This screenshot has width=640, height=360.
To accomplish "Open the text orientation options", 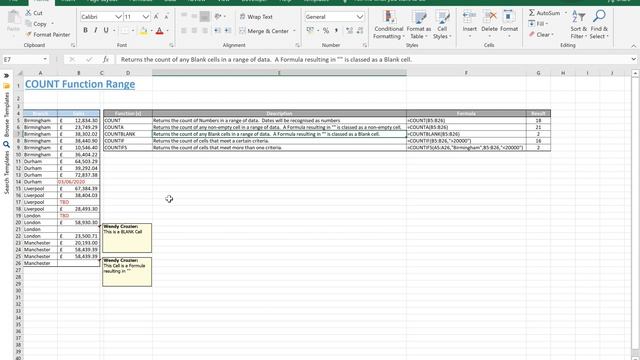I will (219, 16).
